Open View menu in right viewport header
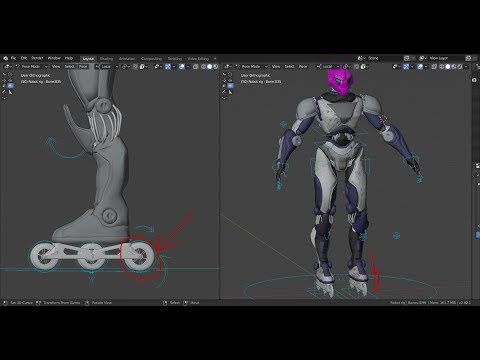Image resolution: width=480 pixels, height=360 pixels. point(276,67)
